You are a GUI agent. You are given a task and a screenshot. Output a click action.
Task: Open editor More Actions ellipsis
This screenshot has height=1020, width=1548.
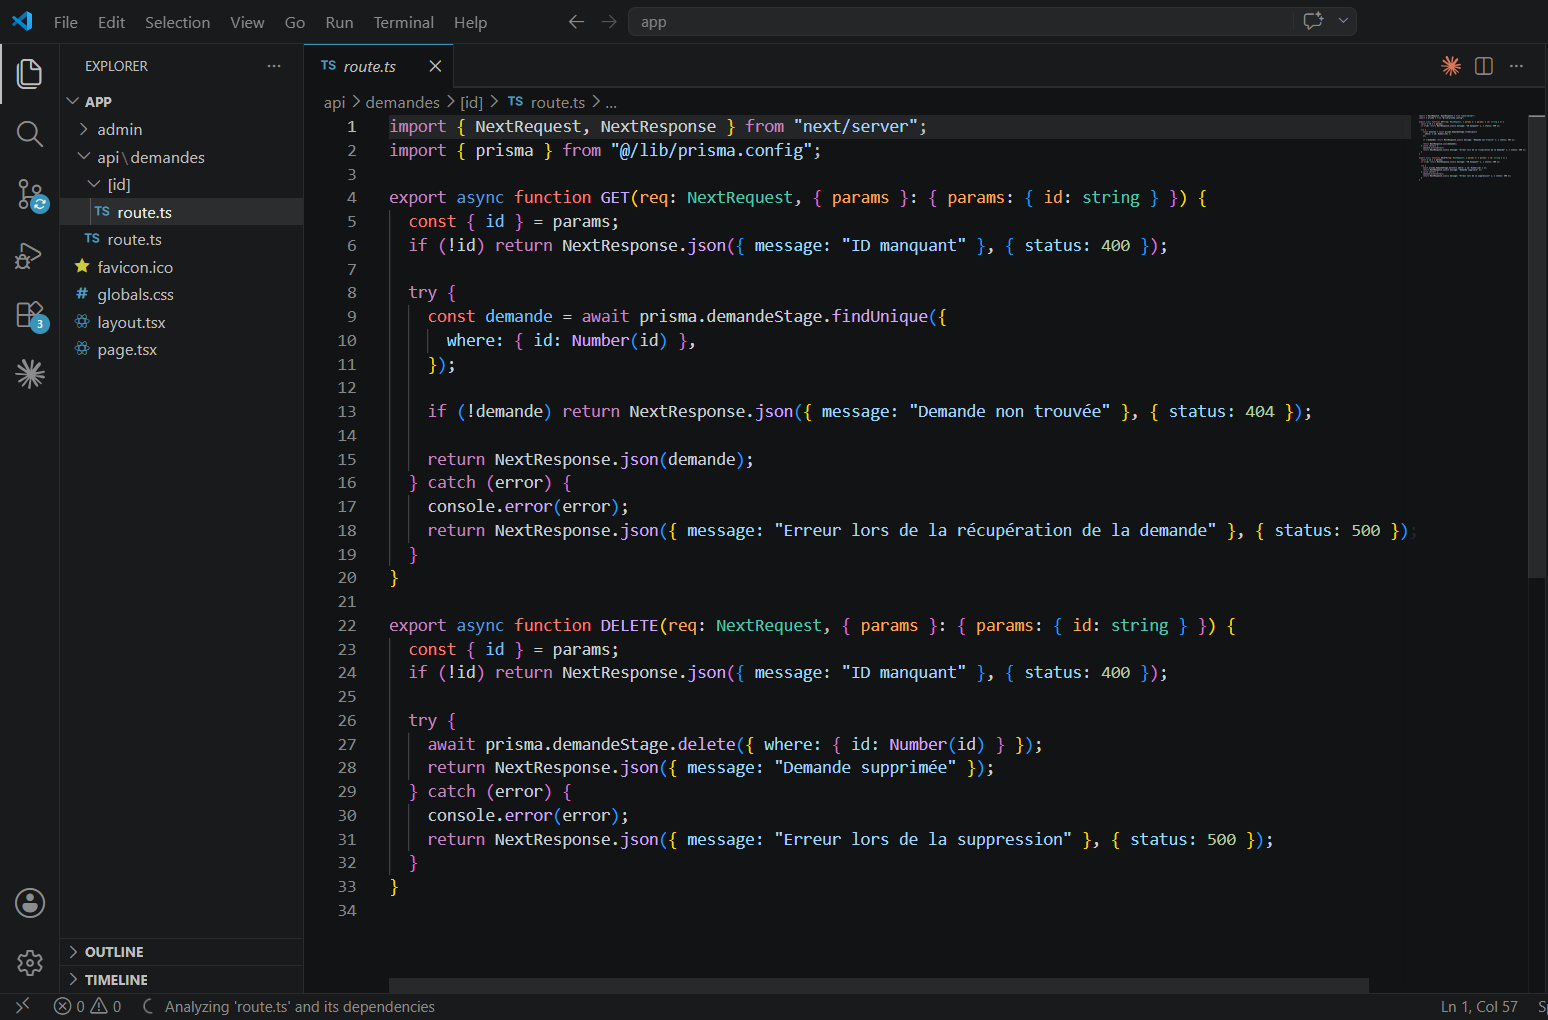[1516, 66]
